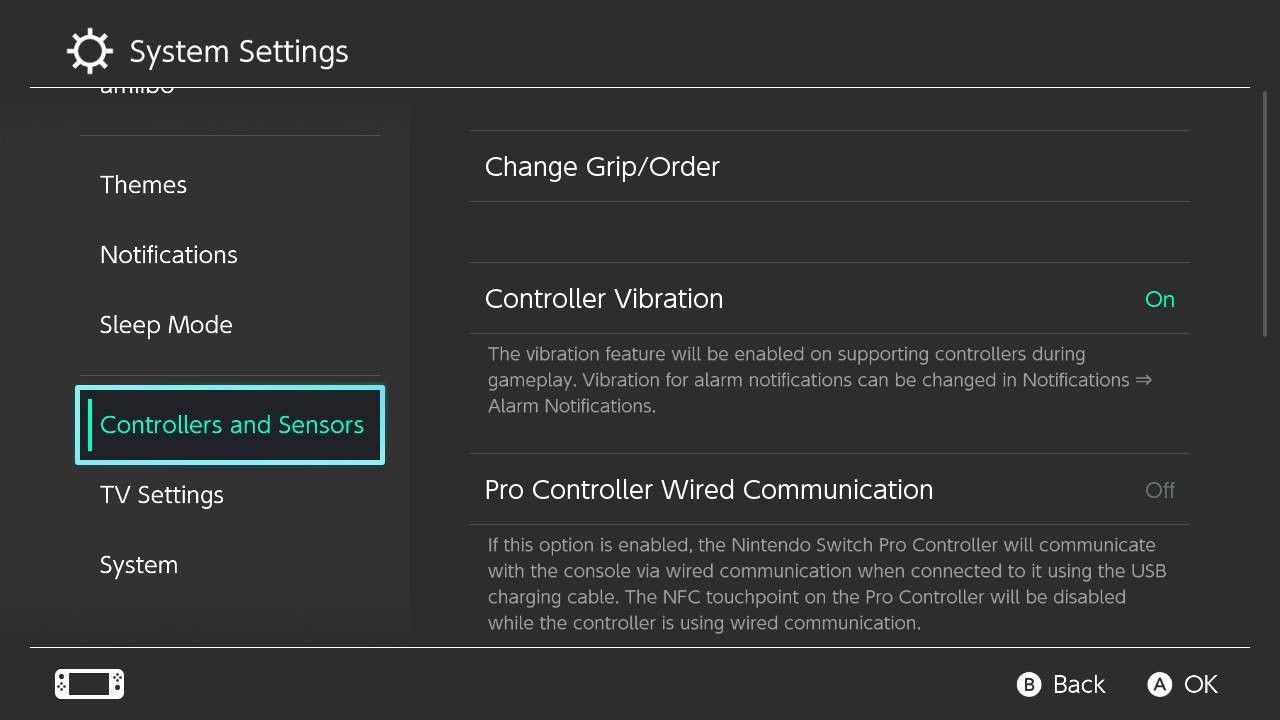Switch Controller Vibration setting
This screenshot has height=720, width=1280.
click(828, 298)
